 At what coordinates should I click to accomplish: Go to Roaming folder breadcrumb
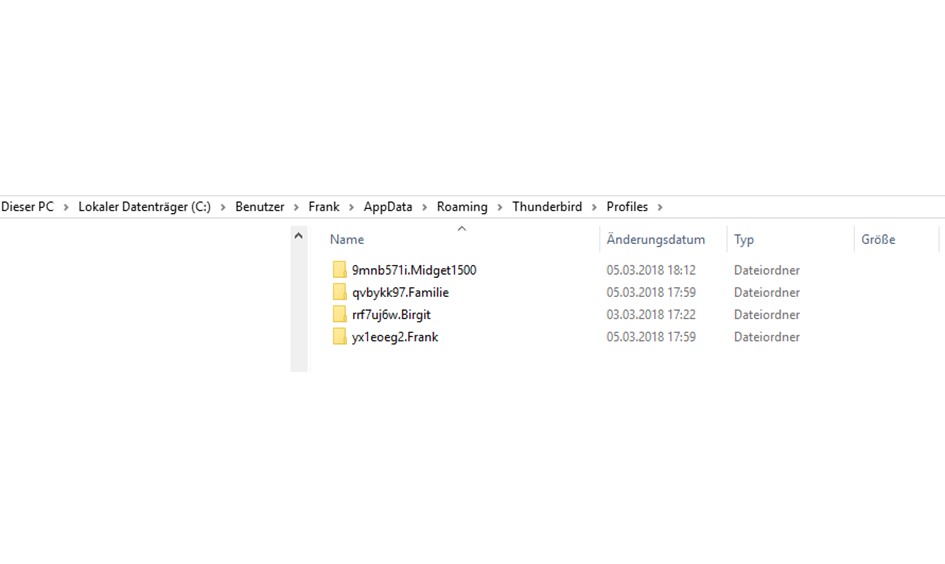[x=462, y=207]
